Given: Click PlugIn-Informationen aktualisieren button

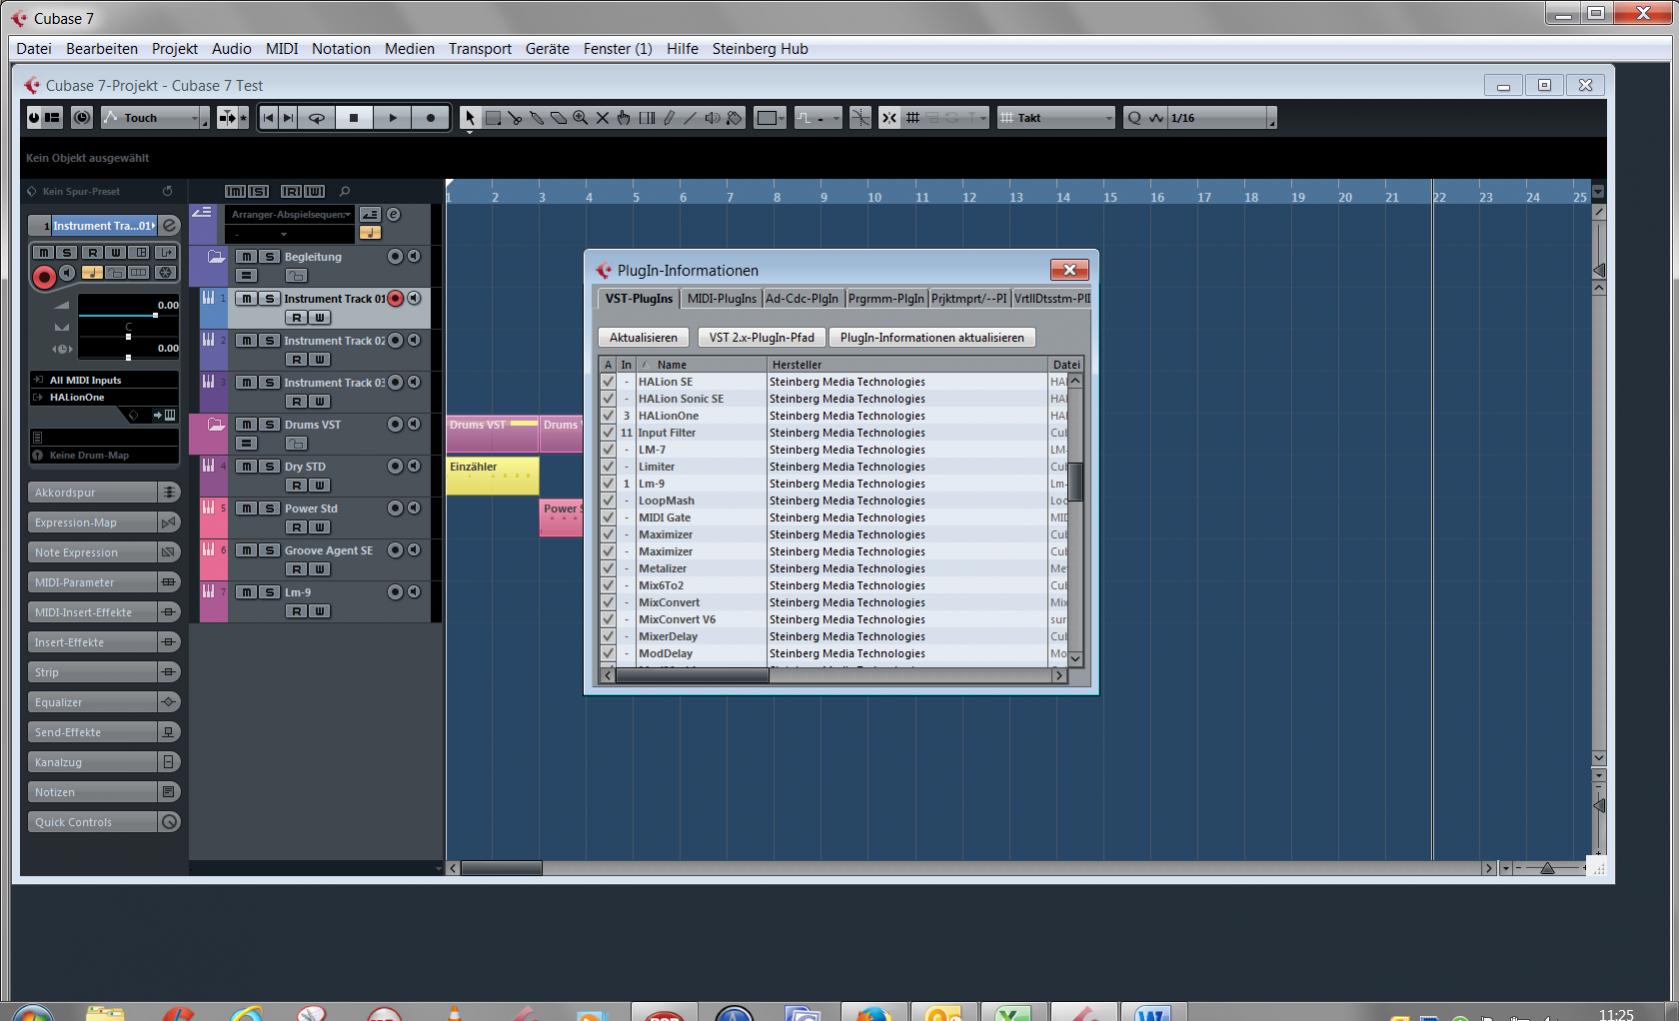Looking at the screenshot, I should point(932,338).
